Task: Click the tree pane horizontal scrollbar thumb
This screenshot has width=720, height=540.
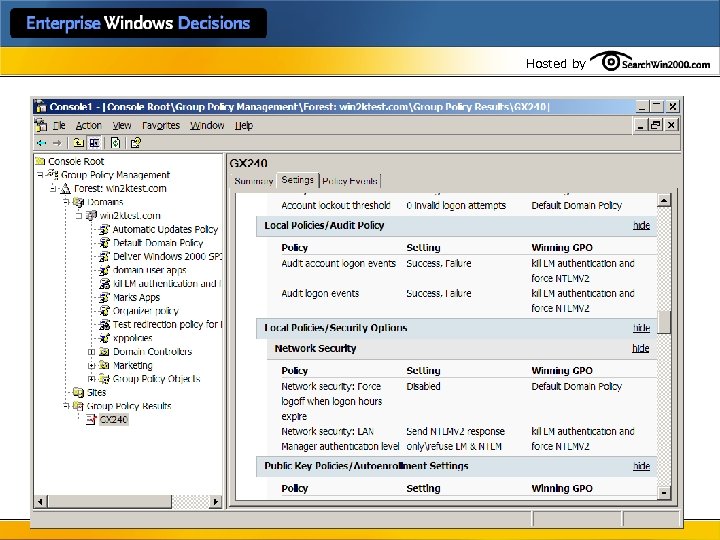Action: coord(109,502)
